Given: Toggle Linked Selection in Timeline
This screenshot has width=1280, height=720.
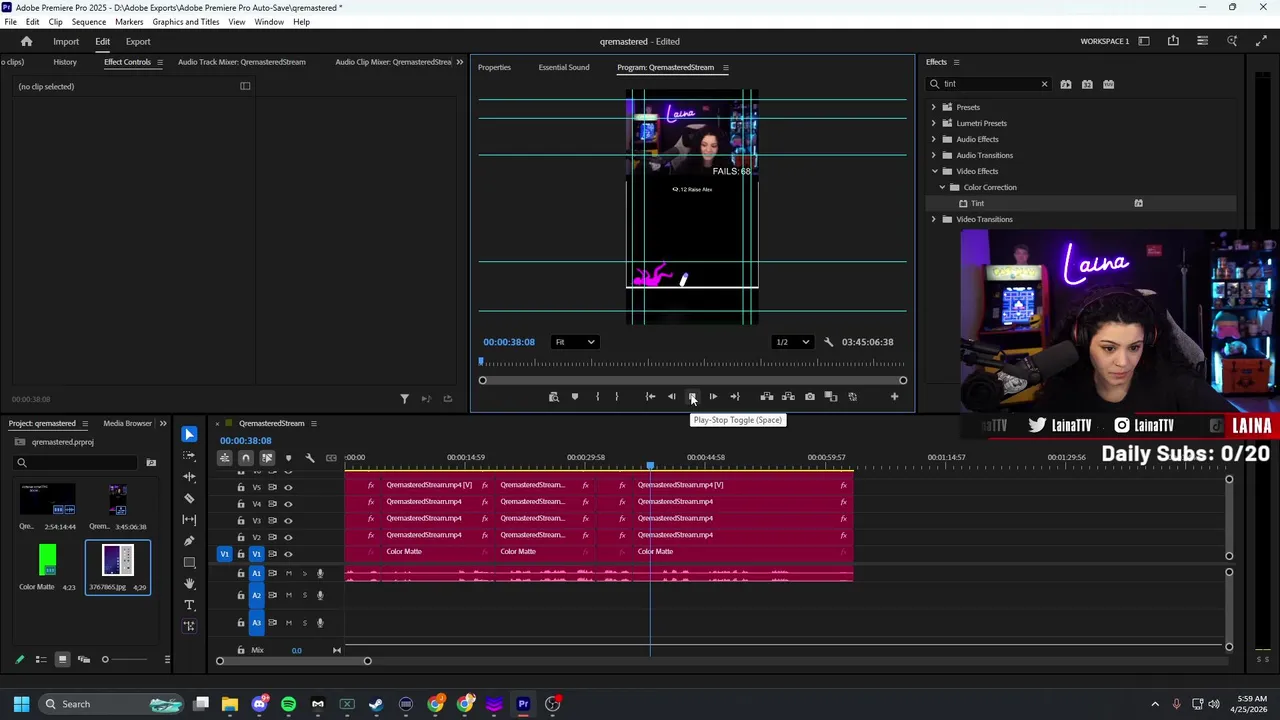Looking at the screenshot, I should [267, 458].
